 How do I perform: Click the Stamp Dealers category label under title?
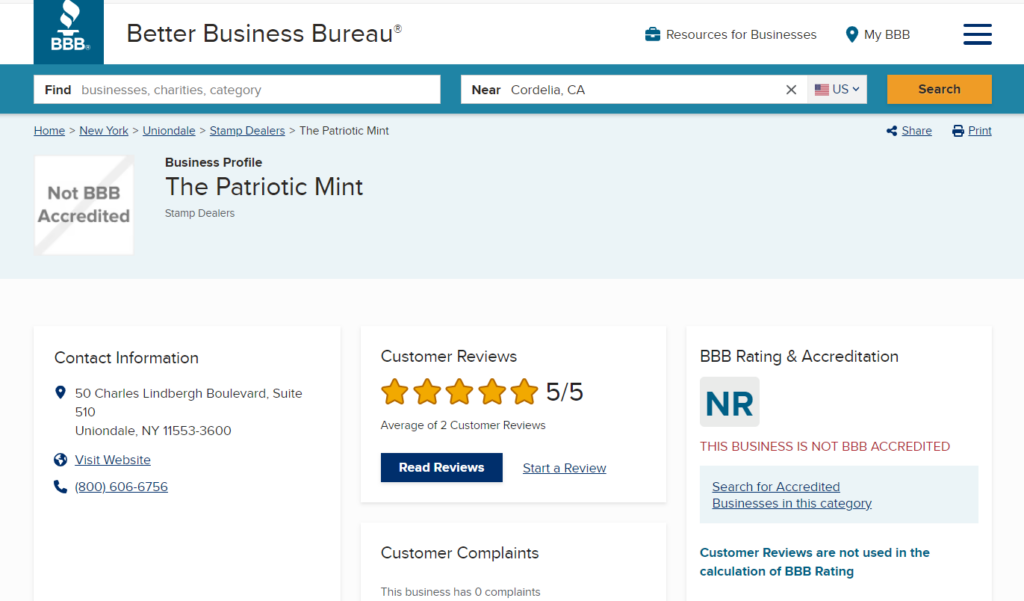tap(200, 213)
